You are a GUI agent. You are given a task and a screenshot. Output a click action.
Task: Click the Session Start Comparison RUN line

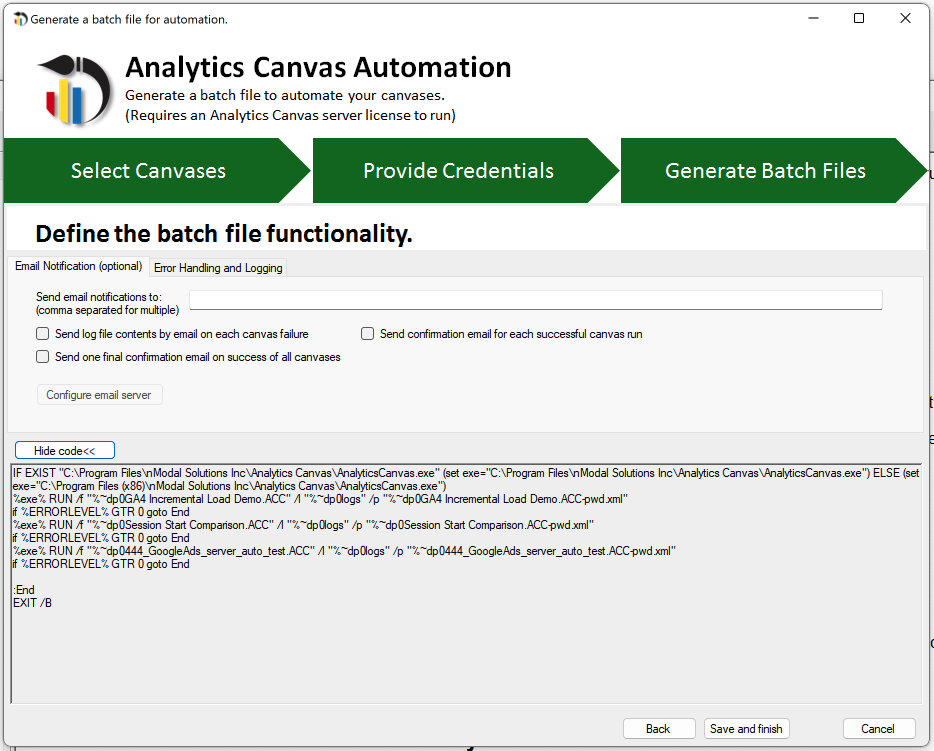pyautogui.click(x=303, y=525)
